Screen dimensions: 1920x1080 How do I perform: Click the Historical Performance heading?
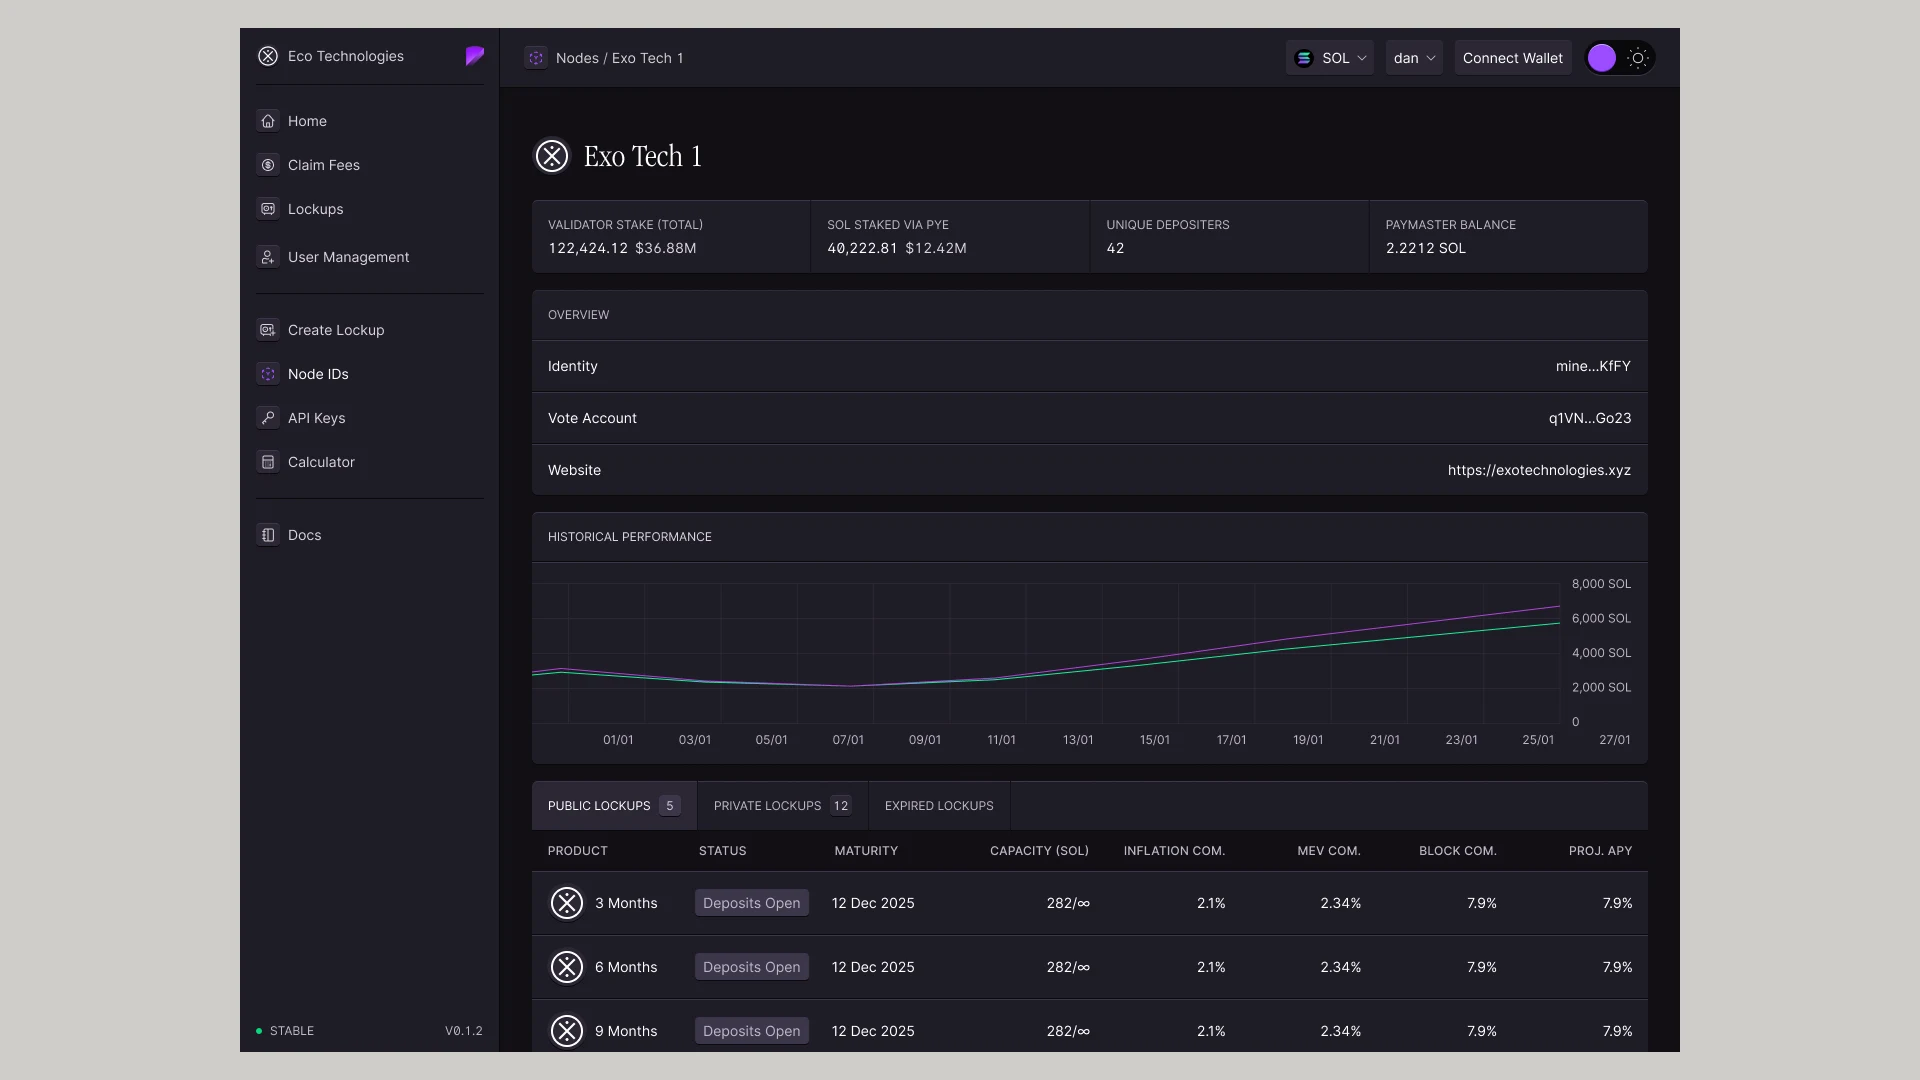tap(630, 537)
